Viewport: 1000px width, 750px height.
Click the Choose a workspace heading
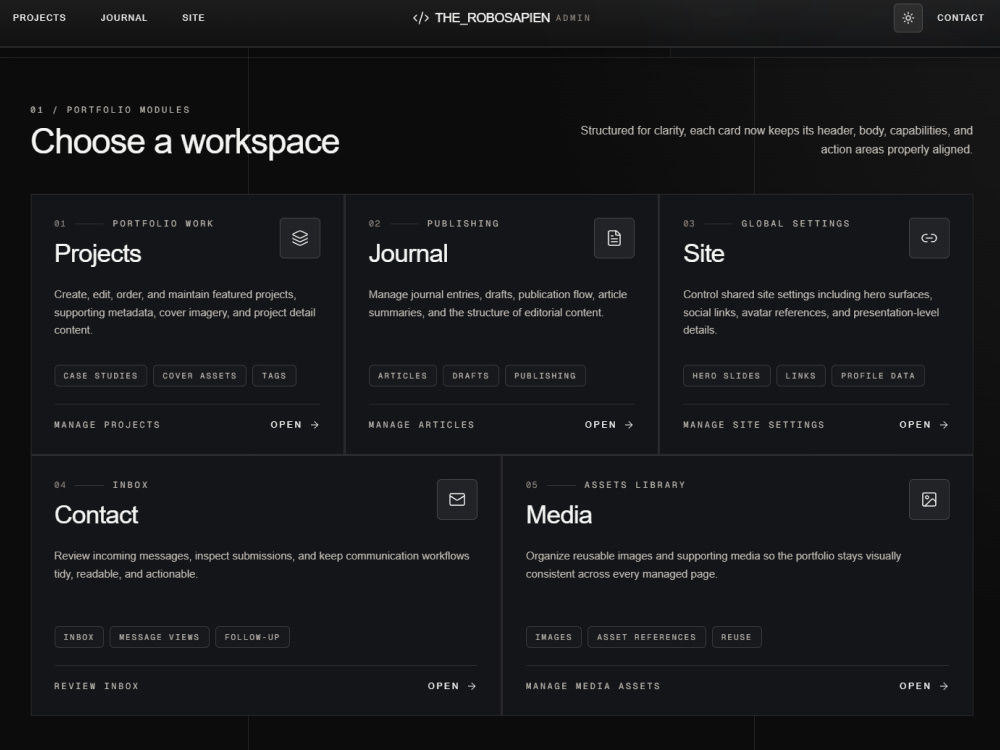click(x=185, y=142)
